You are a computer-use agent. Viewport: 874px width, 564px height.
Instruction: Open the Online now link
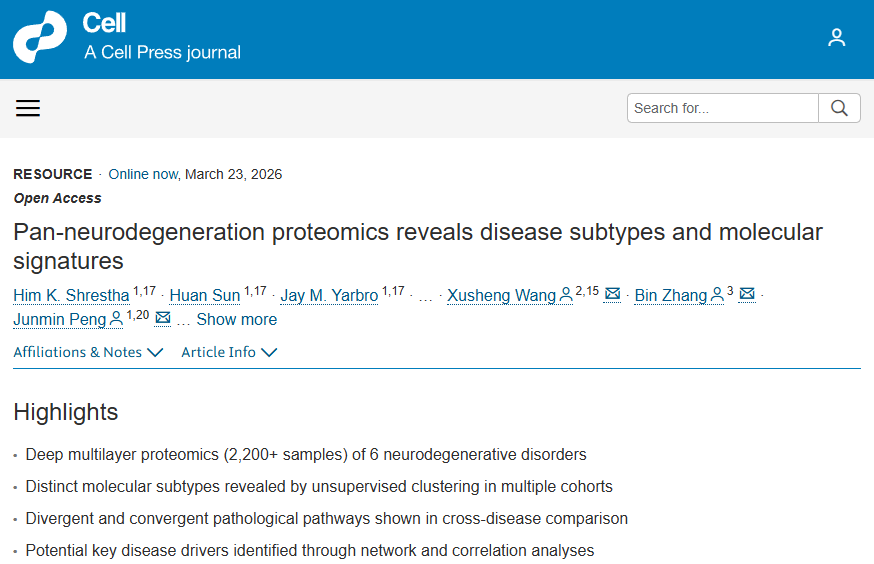tap(143, 174)
